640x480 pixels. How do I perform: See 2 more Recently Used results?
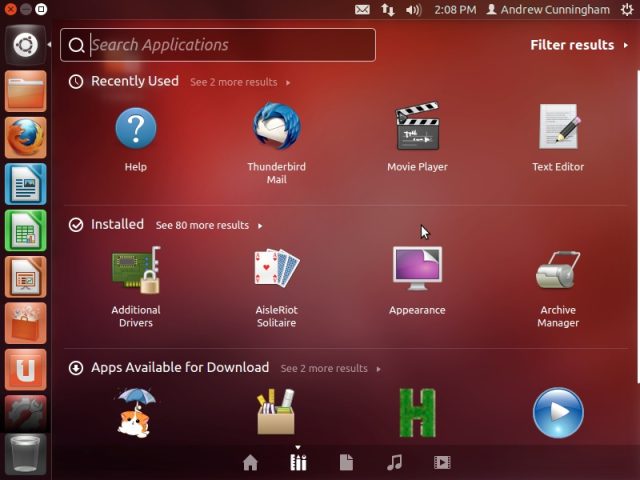[x=240, y=82]
